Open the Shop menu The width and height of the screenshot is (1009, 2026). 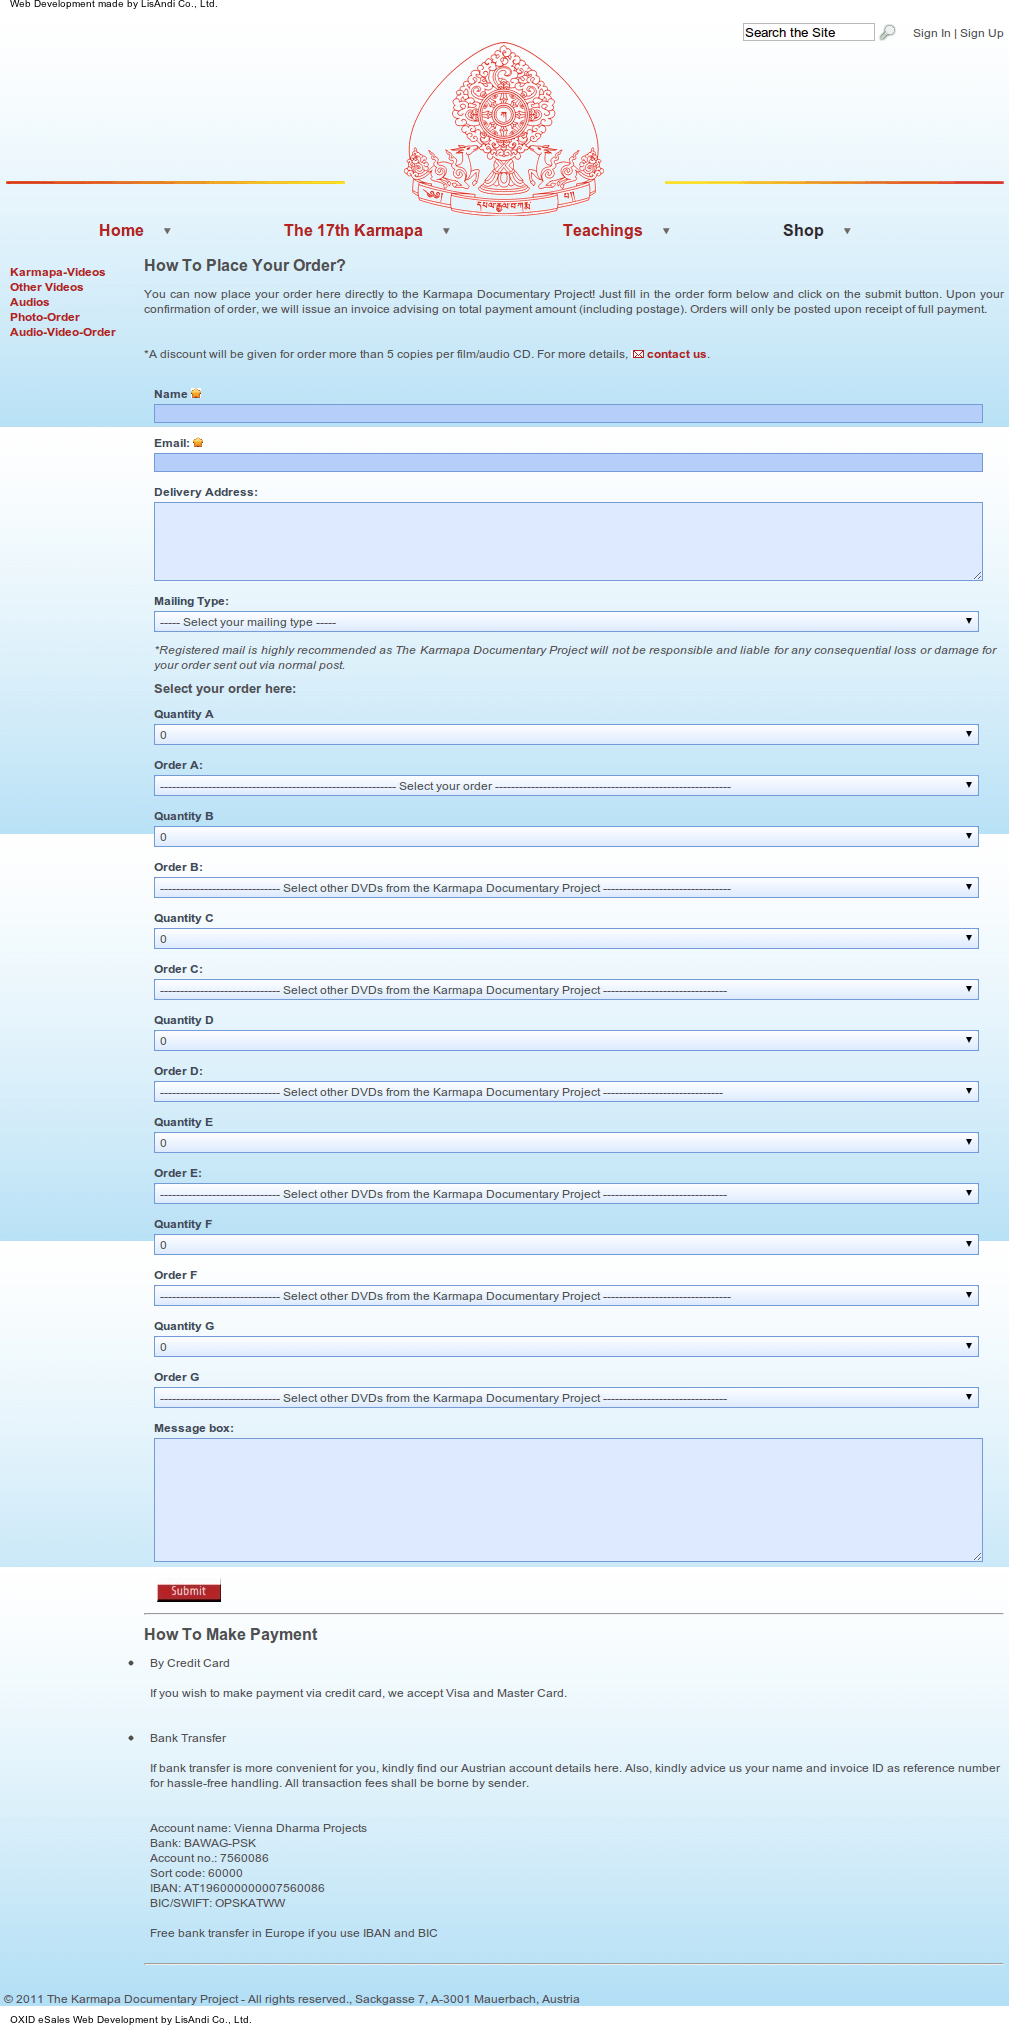[x=803, y=230]
